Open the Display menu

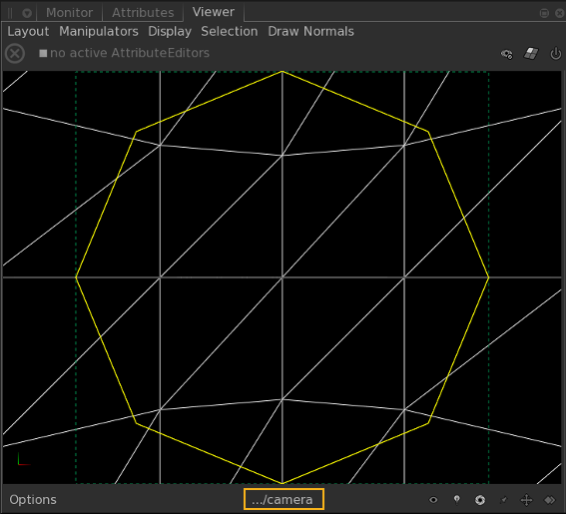(170, 32)
